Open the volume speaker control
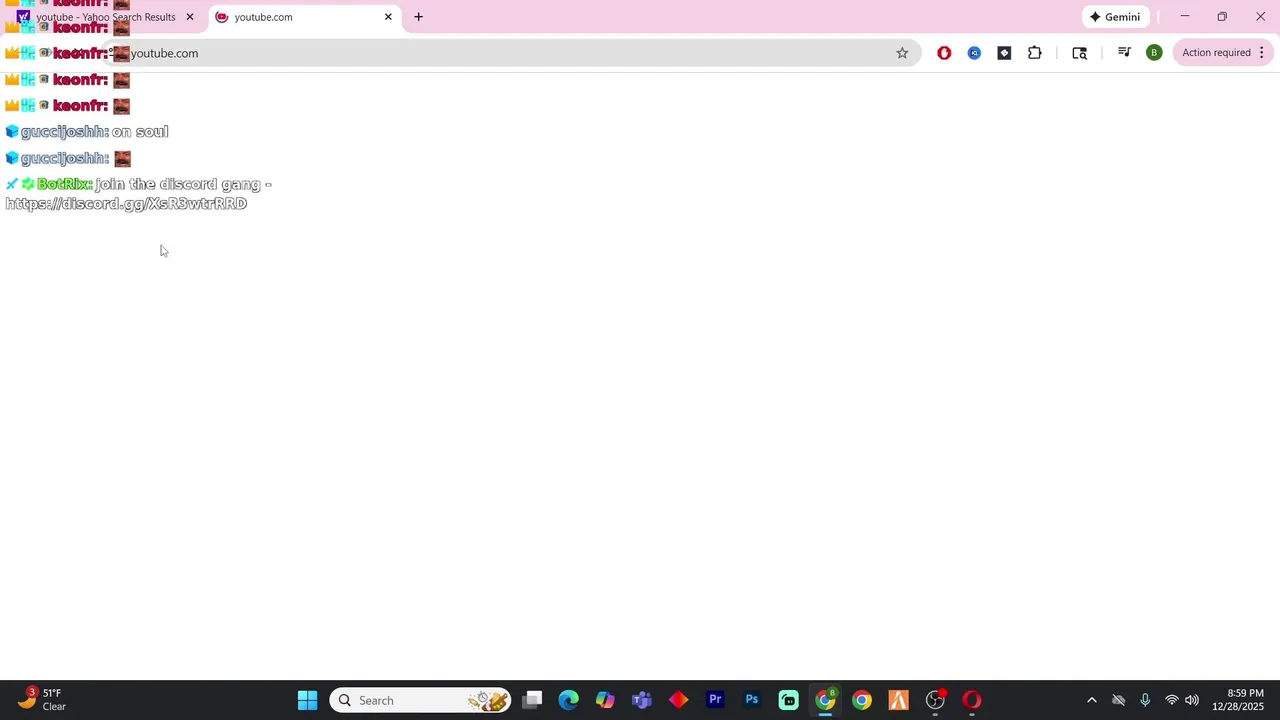 pyautogui.click(x=1191, y=700)
